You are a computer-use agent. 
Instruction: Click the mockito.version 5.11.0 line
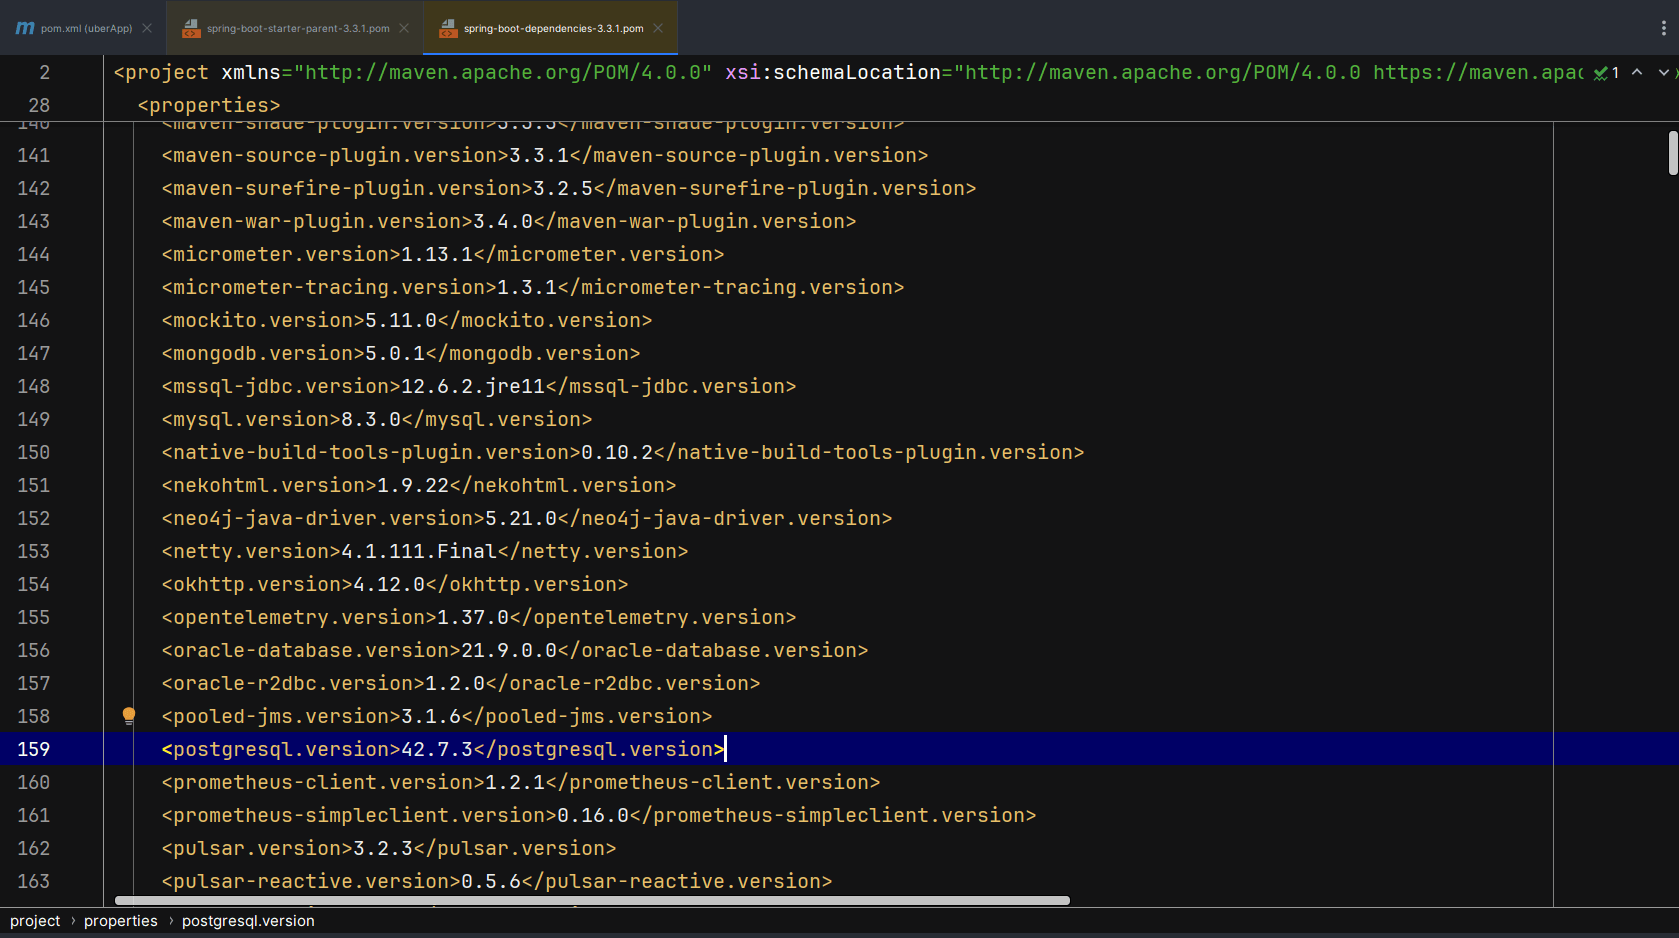click(407, 320)
